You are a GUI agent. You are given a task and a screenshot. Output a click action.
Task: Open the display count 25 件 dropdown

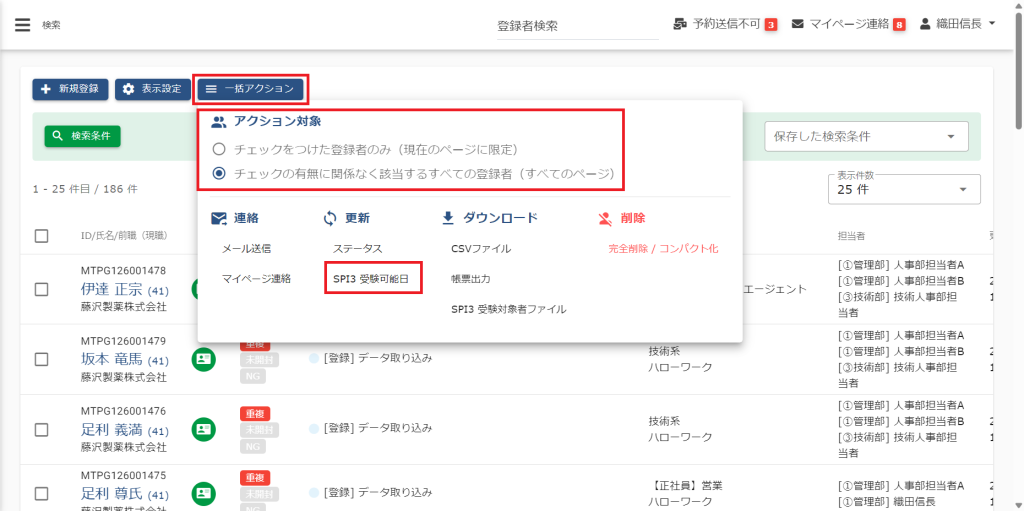904,189
